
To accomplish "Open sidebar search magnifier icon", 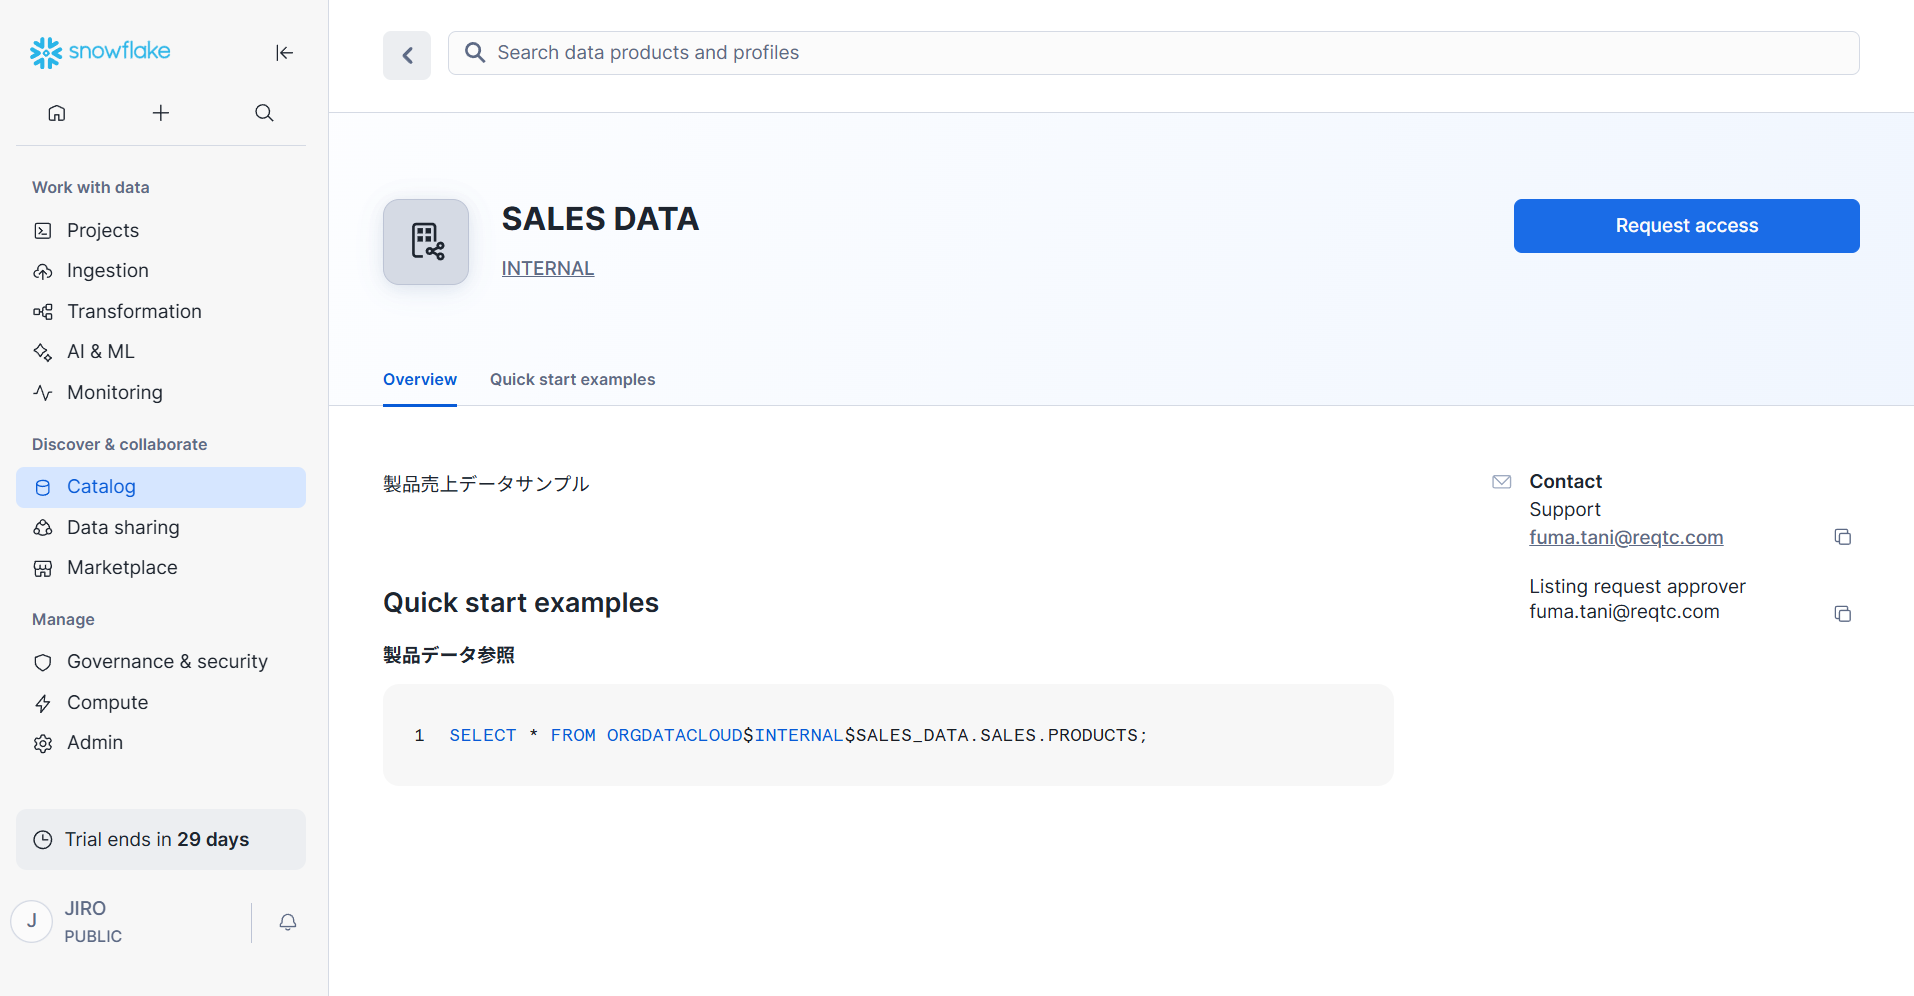I will (264, 113).
